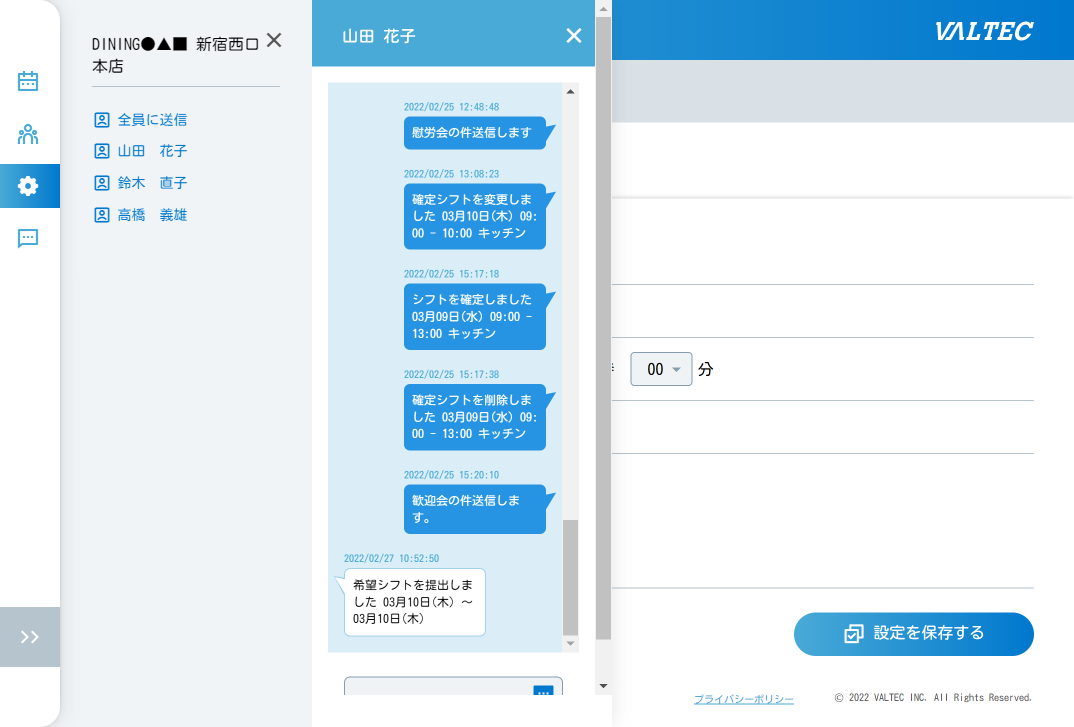Open the calendar/schedule view in the sidebar
This screenshot has height=727, width=1074.
(29, 80)
